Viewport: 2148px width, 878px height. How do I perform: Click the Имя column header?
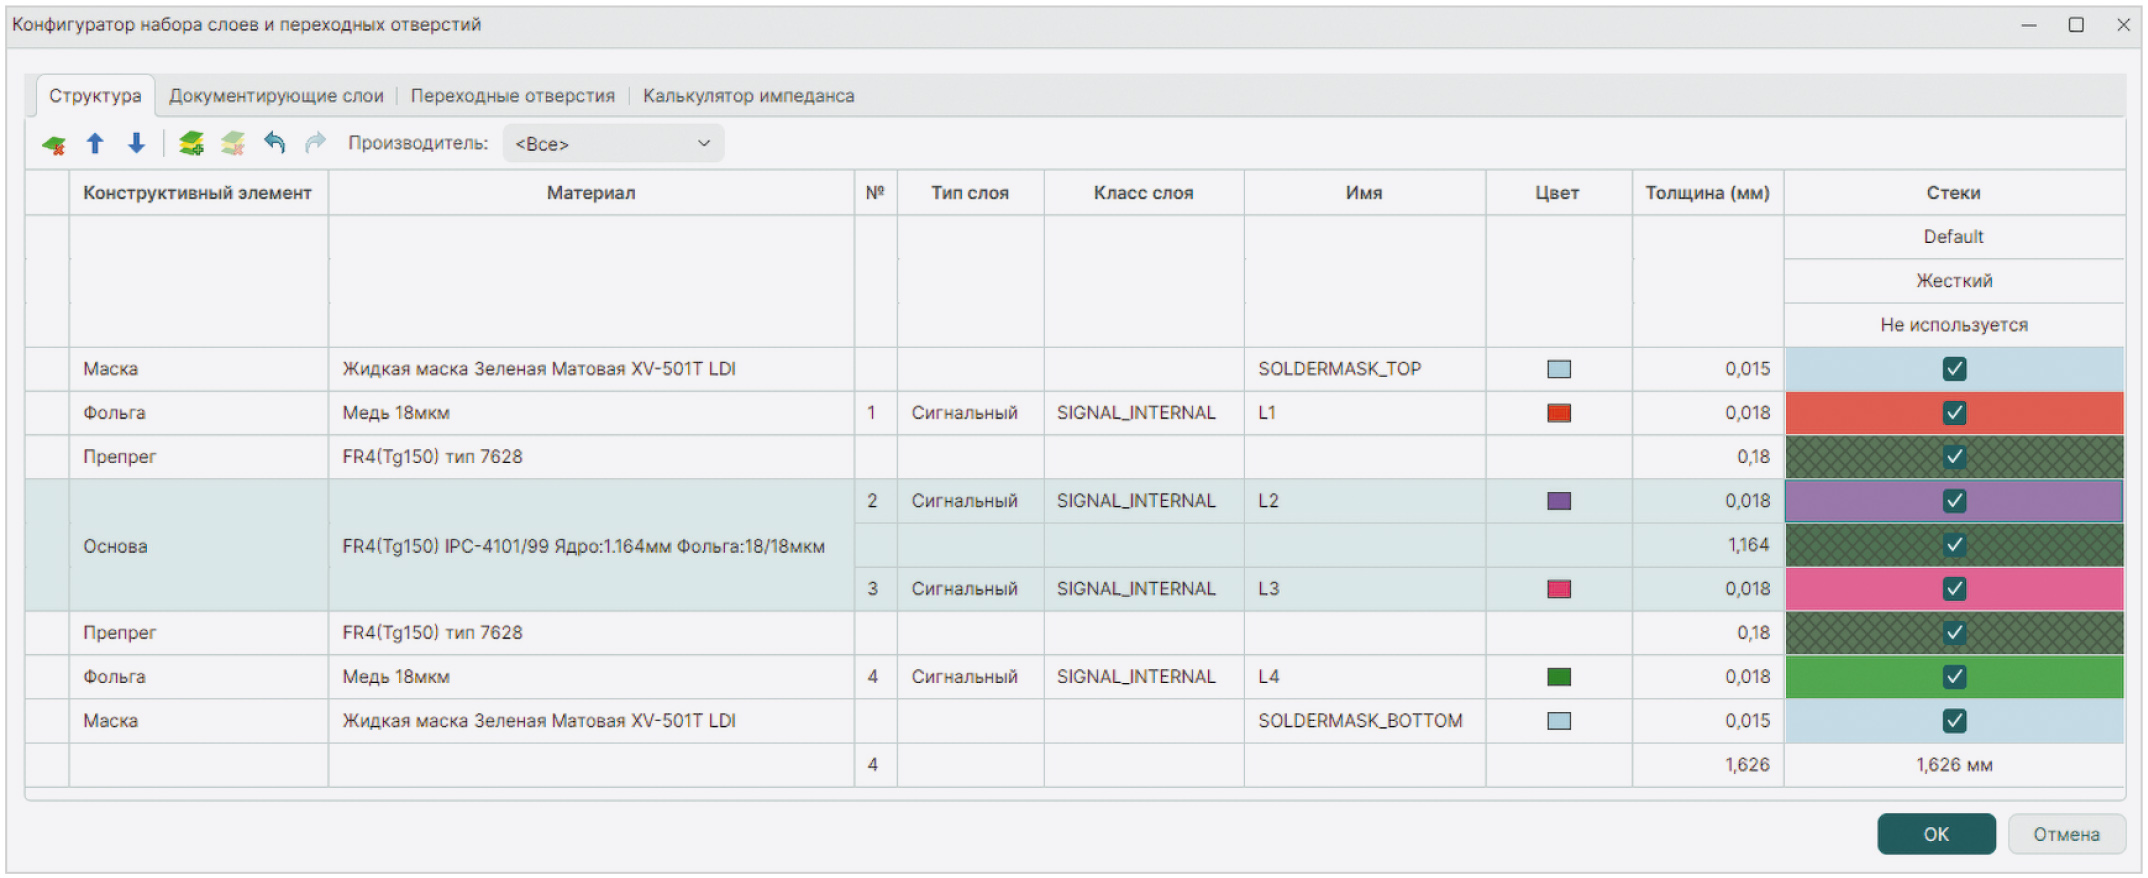click(1364, 193)
